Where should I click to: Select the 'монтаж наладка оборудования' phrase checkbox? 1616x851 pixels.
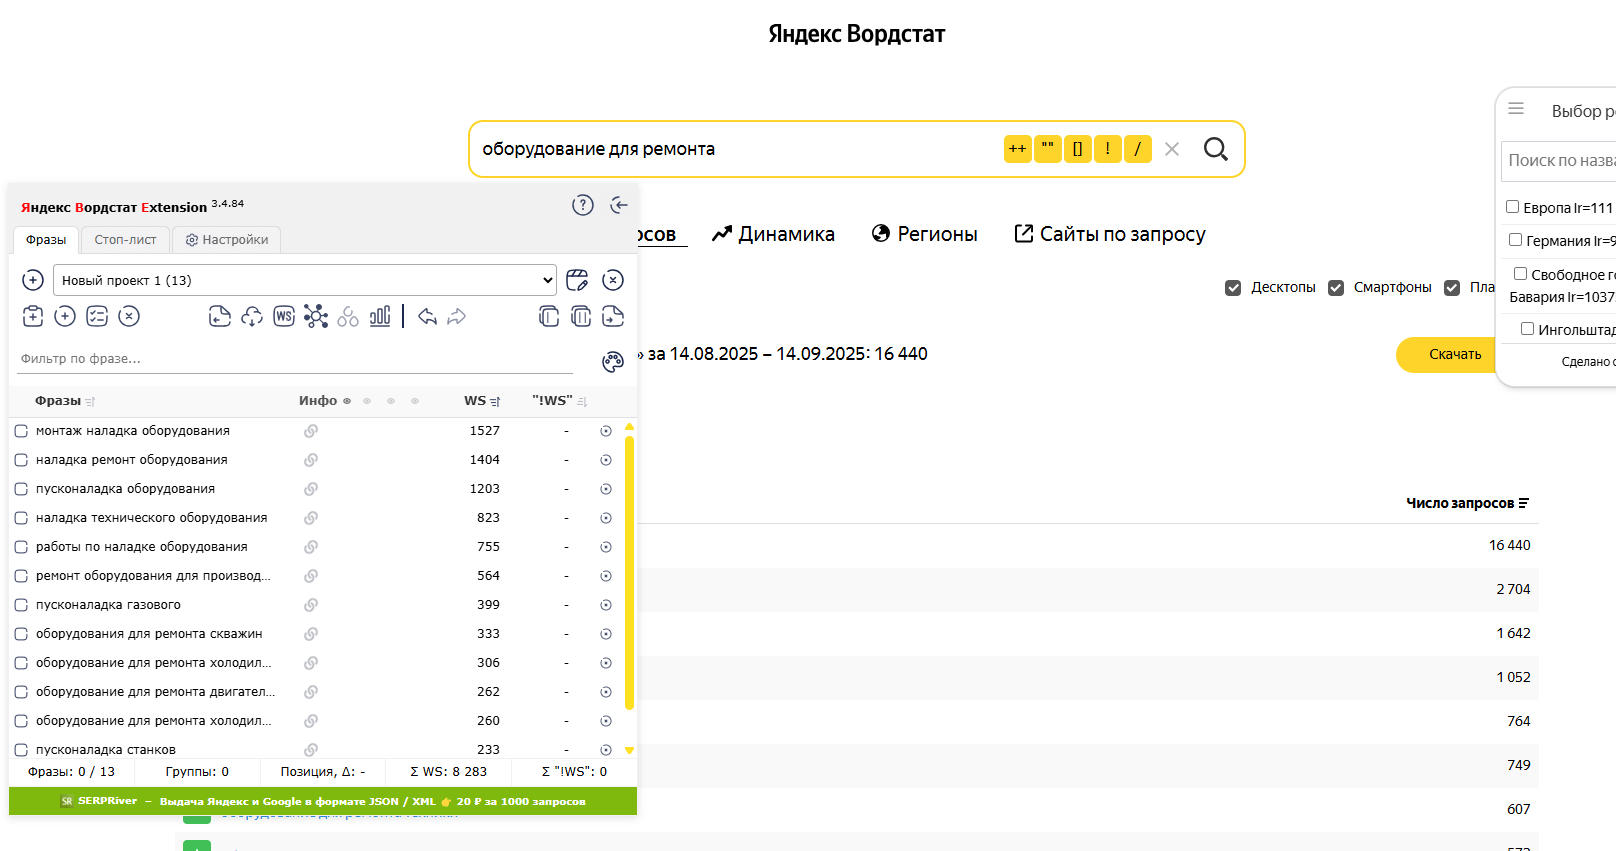pyautogui.click(x=21, y=431)
